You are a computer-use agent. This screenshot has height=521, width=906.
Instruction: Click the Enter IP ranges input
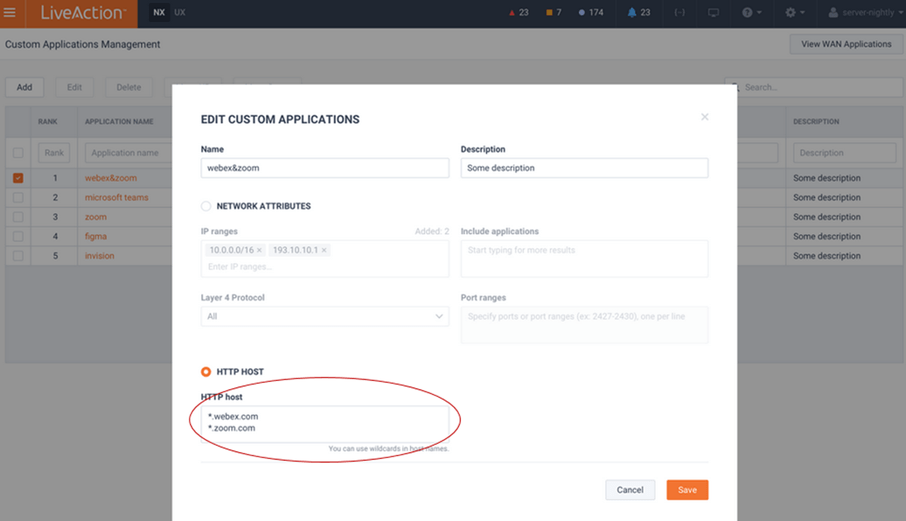click(x=325, y=267)
